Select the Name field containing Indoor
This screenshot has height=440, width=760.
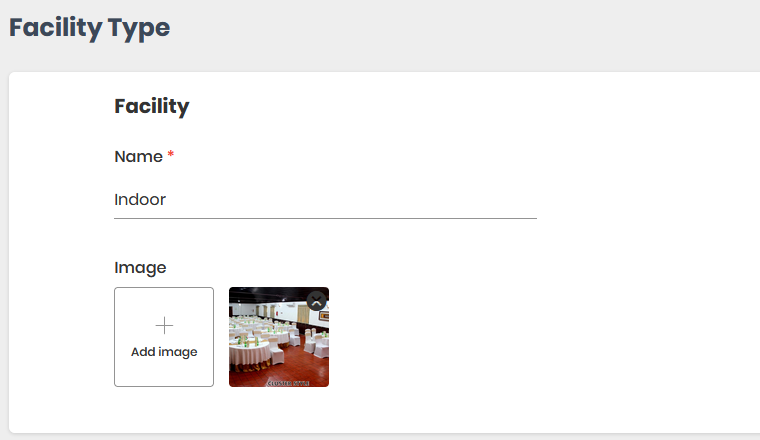coord(325,200)
